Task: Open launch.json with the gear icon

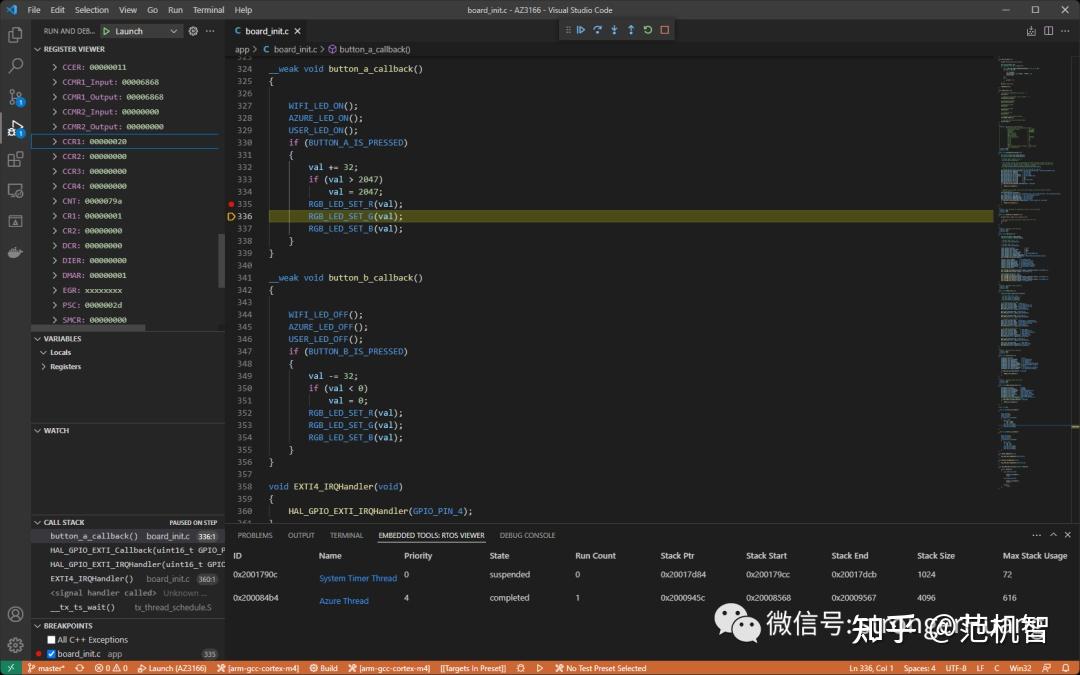Action: (193, 31)
